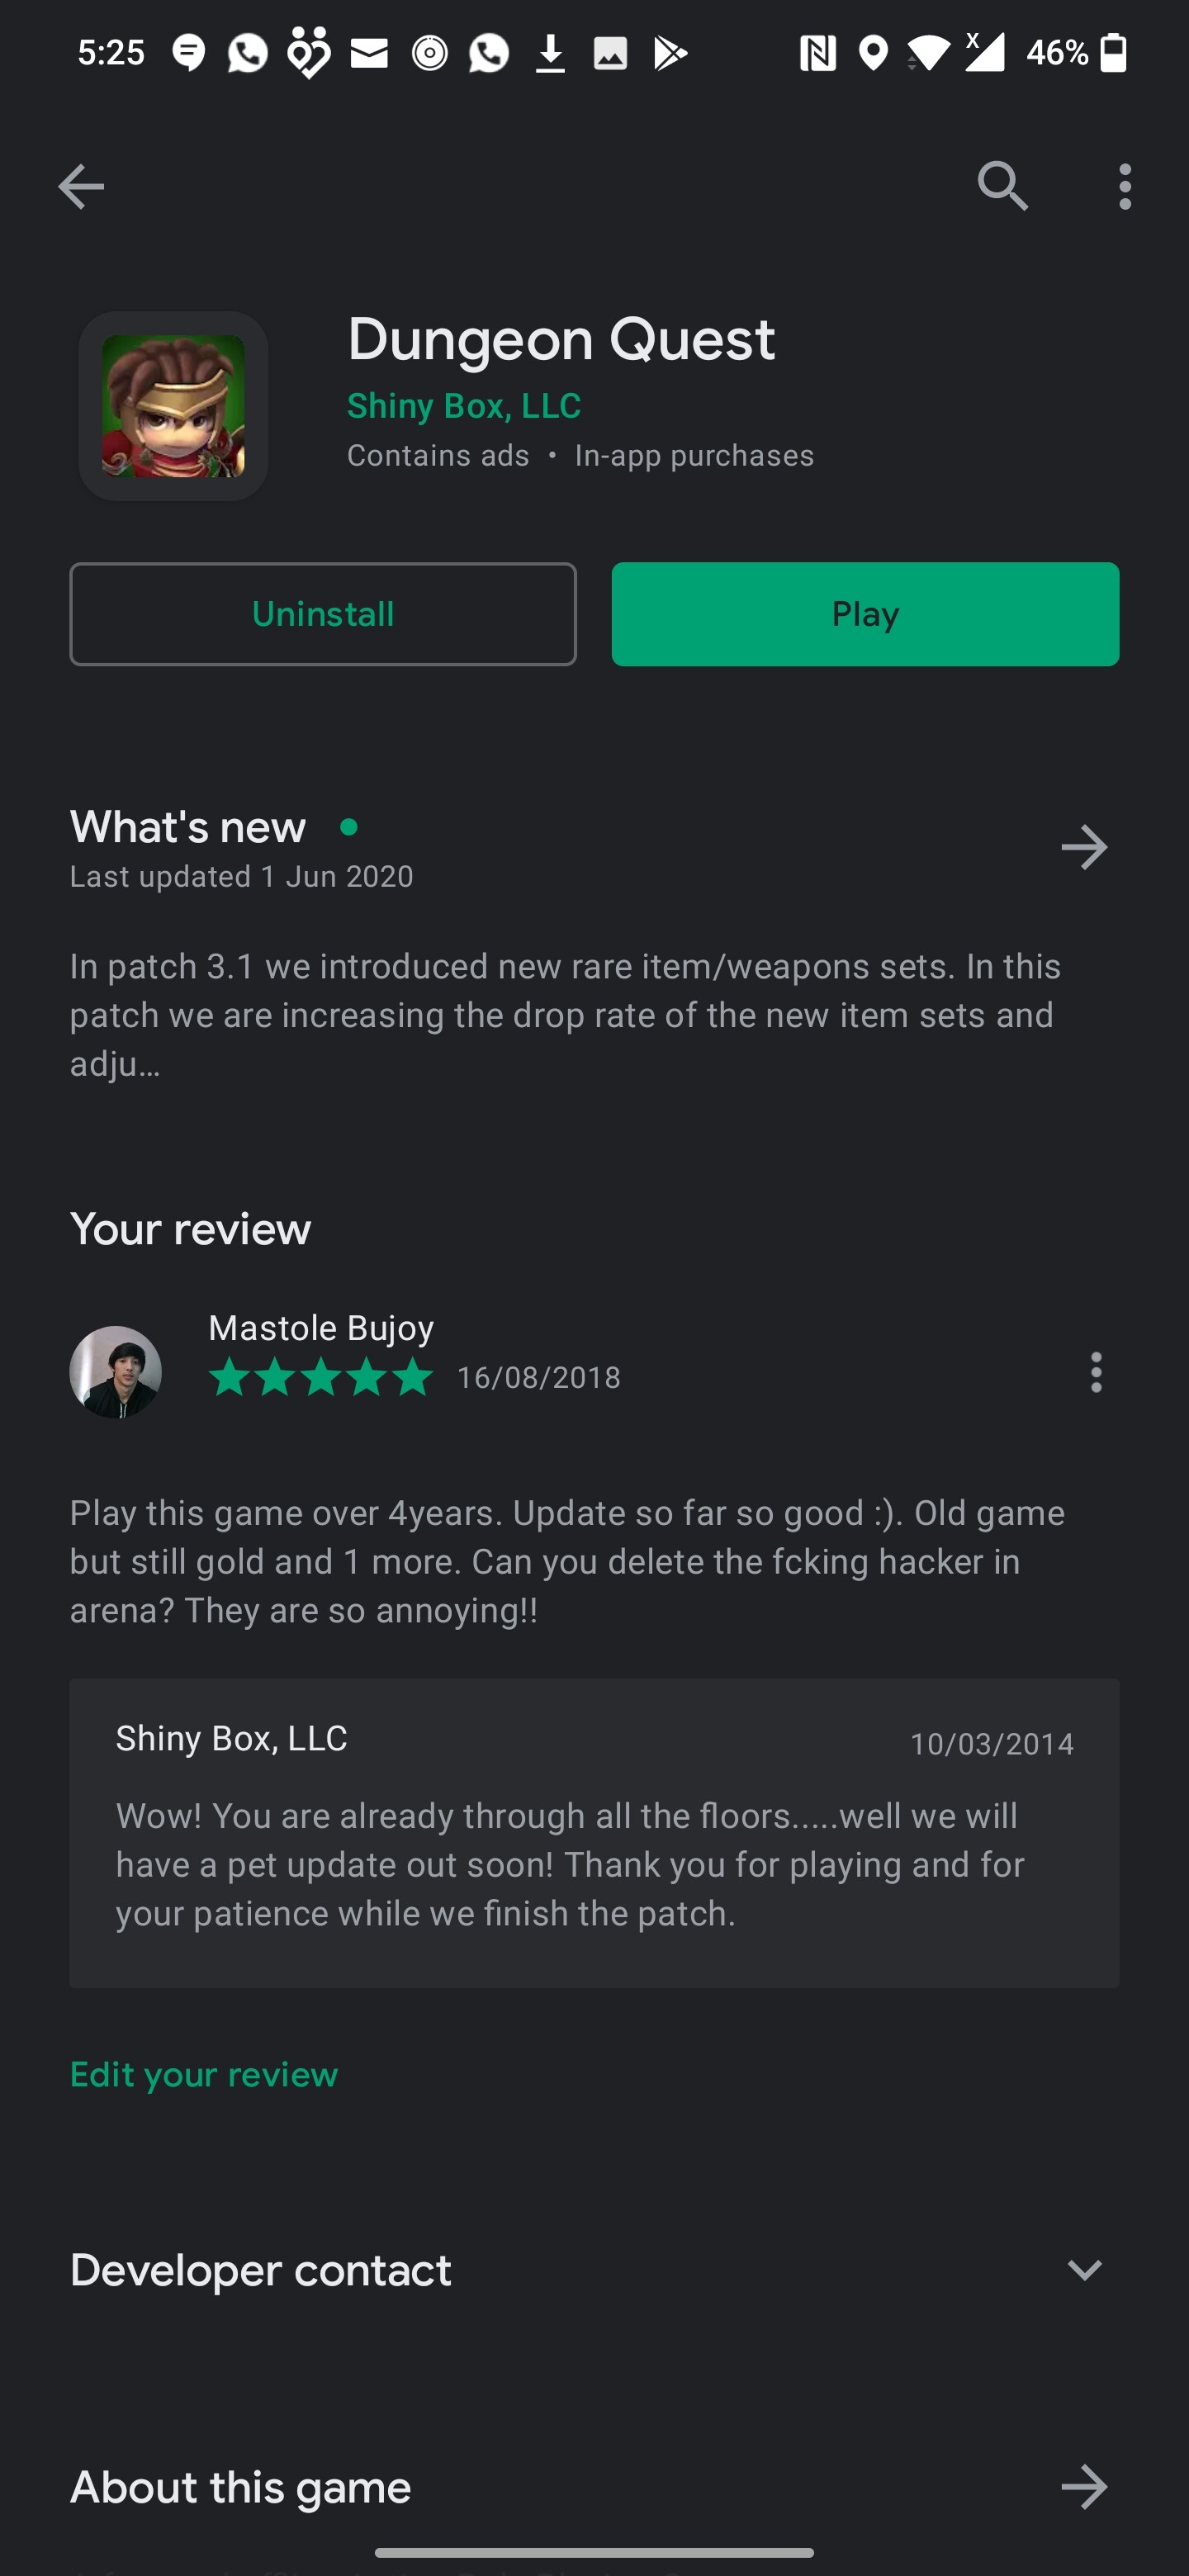Open the top-right overflow menu
This screenshot has height=2576, width=1189.
[x=1125, y=187]
